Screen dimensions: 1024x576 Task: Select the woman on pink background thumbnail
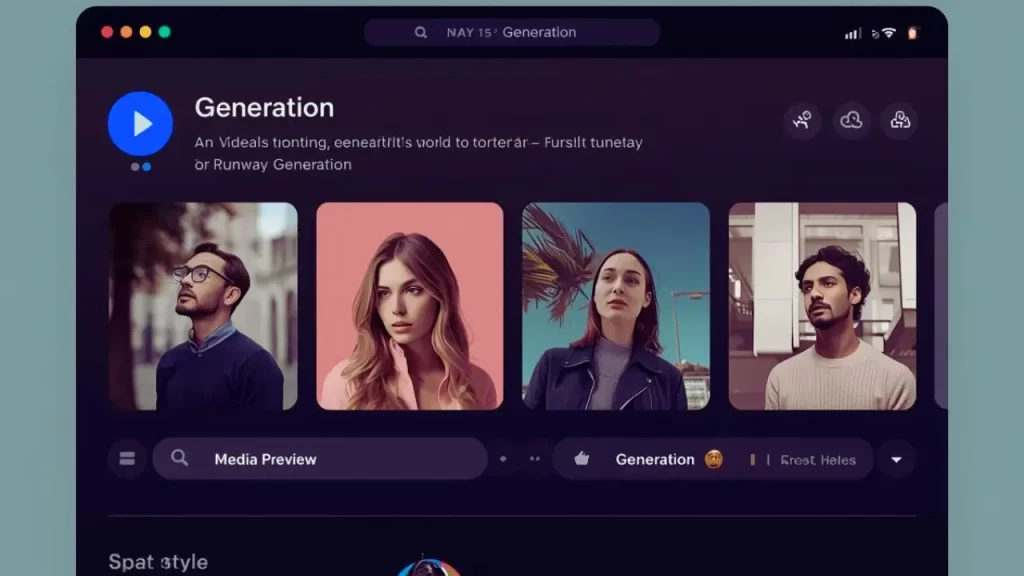pos(410,306)
